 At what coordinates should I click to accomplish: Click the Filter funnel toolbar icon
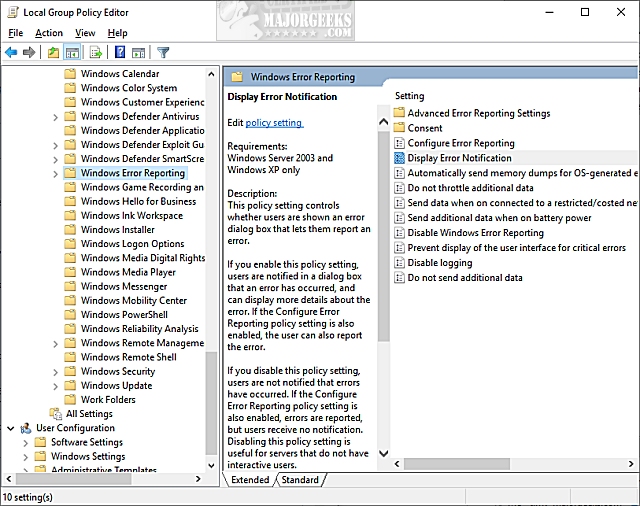(163, 52)
